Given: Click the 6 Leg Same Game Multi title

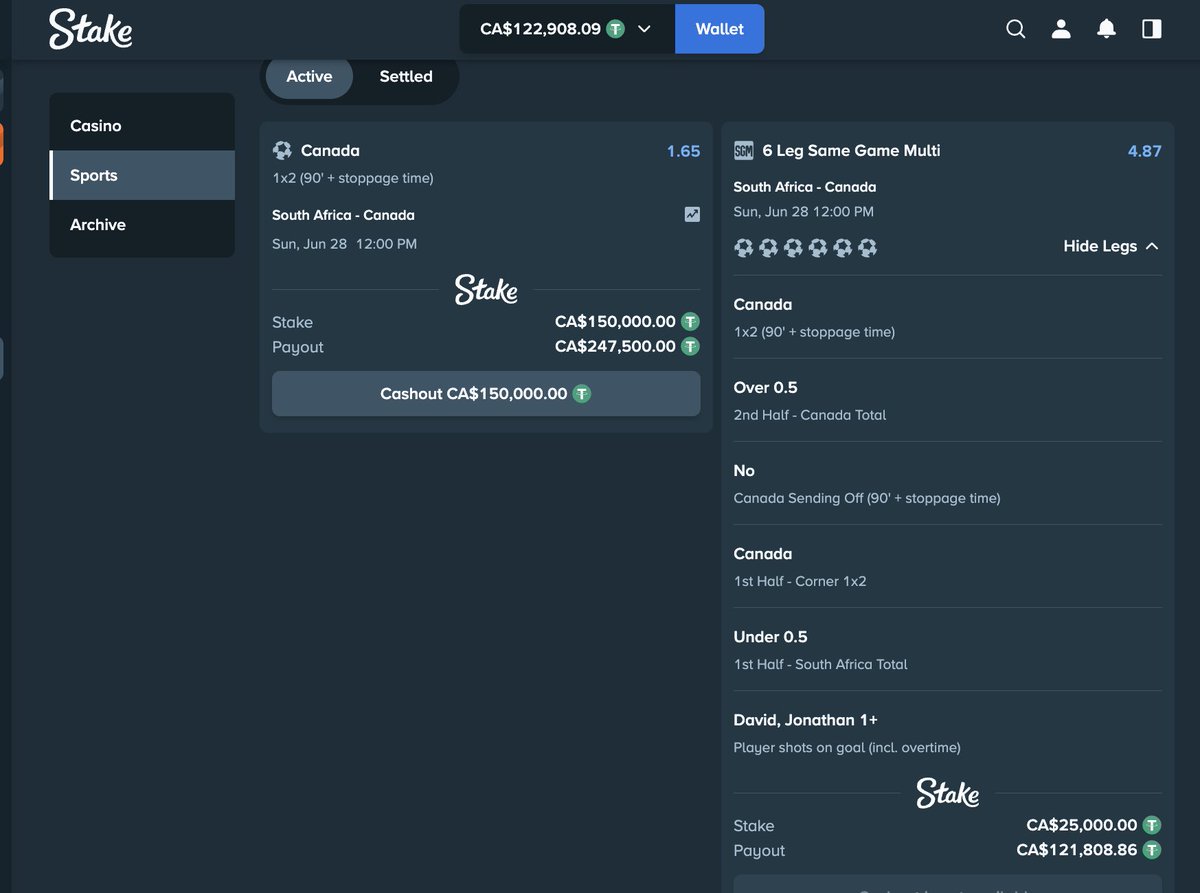Looking at the screenshot, I should 851,151.
